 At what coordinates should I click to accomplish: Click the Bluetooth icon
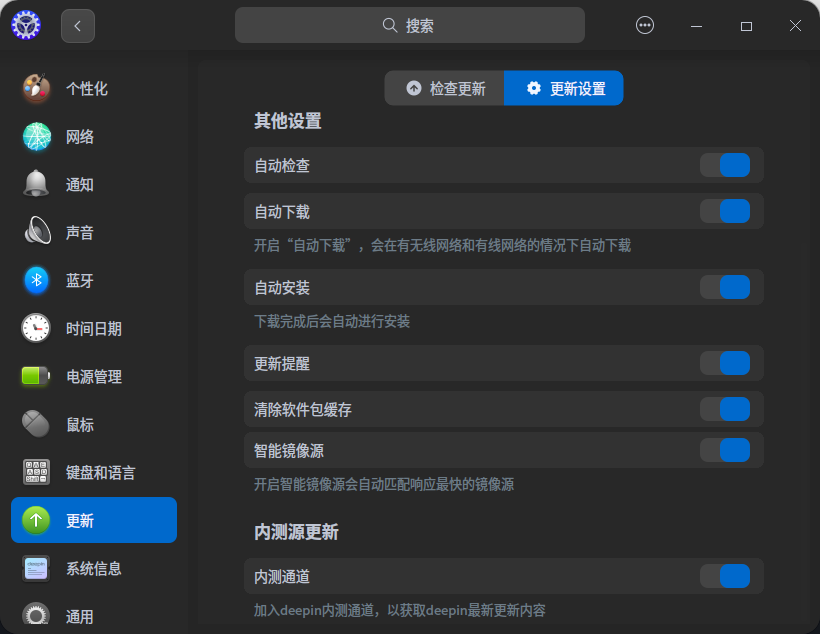[36, 280]
